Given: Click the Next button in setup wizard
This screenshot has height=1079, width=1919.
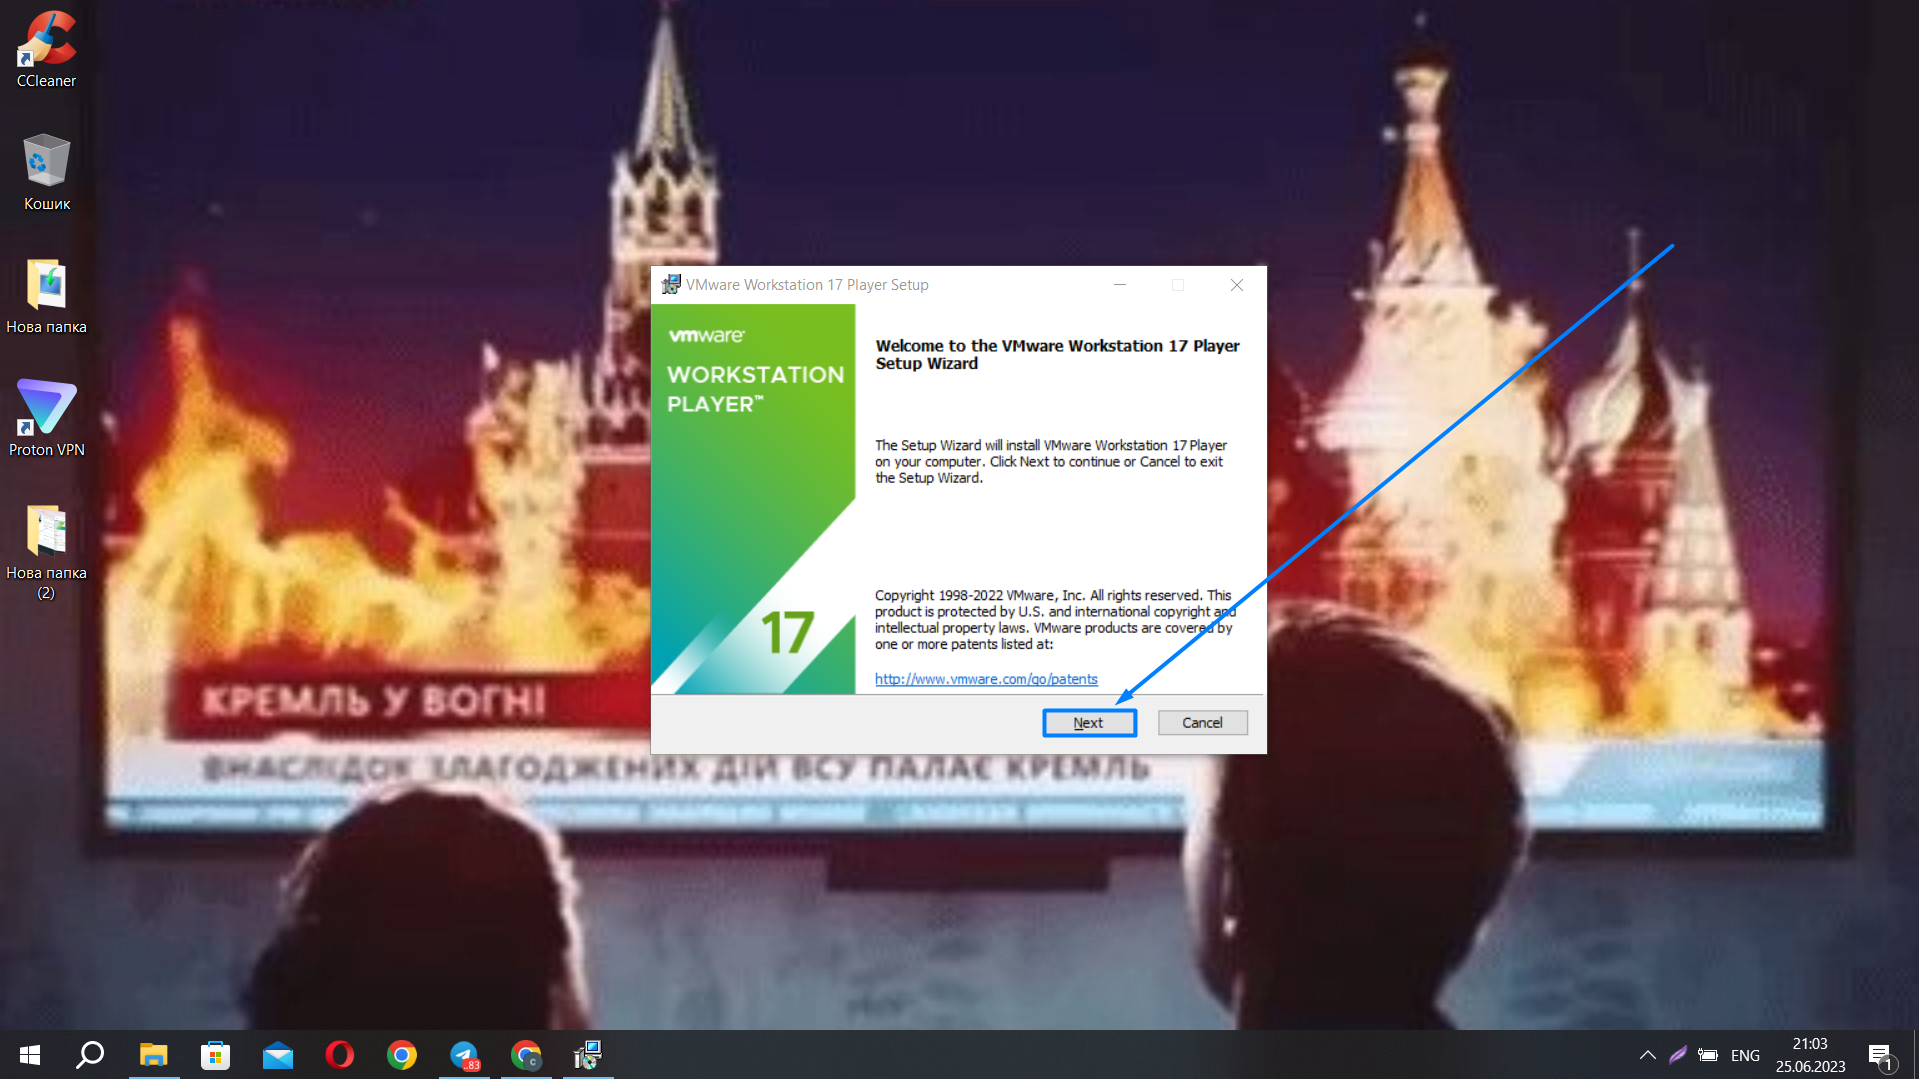Looking at the screenshot, I should coord(1088,723).
